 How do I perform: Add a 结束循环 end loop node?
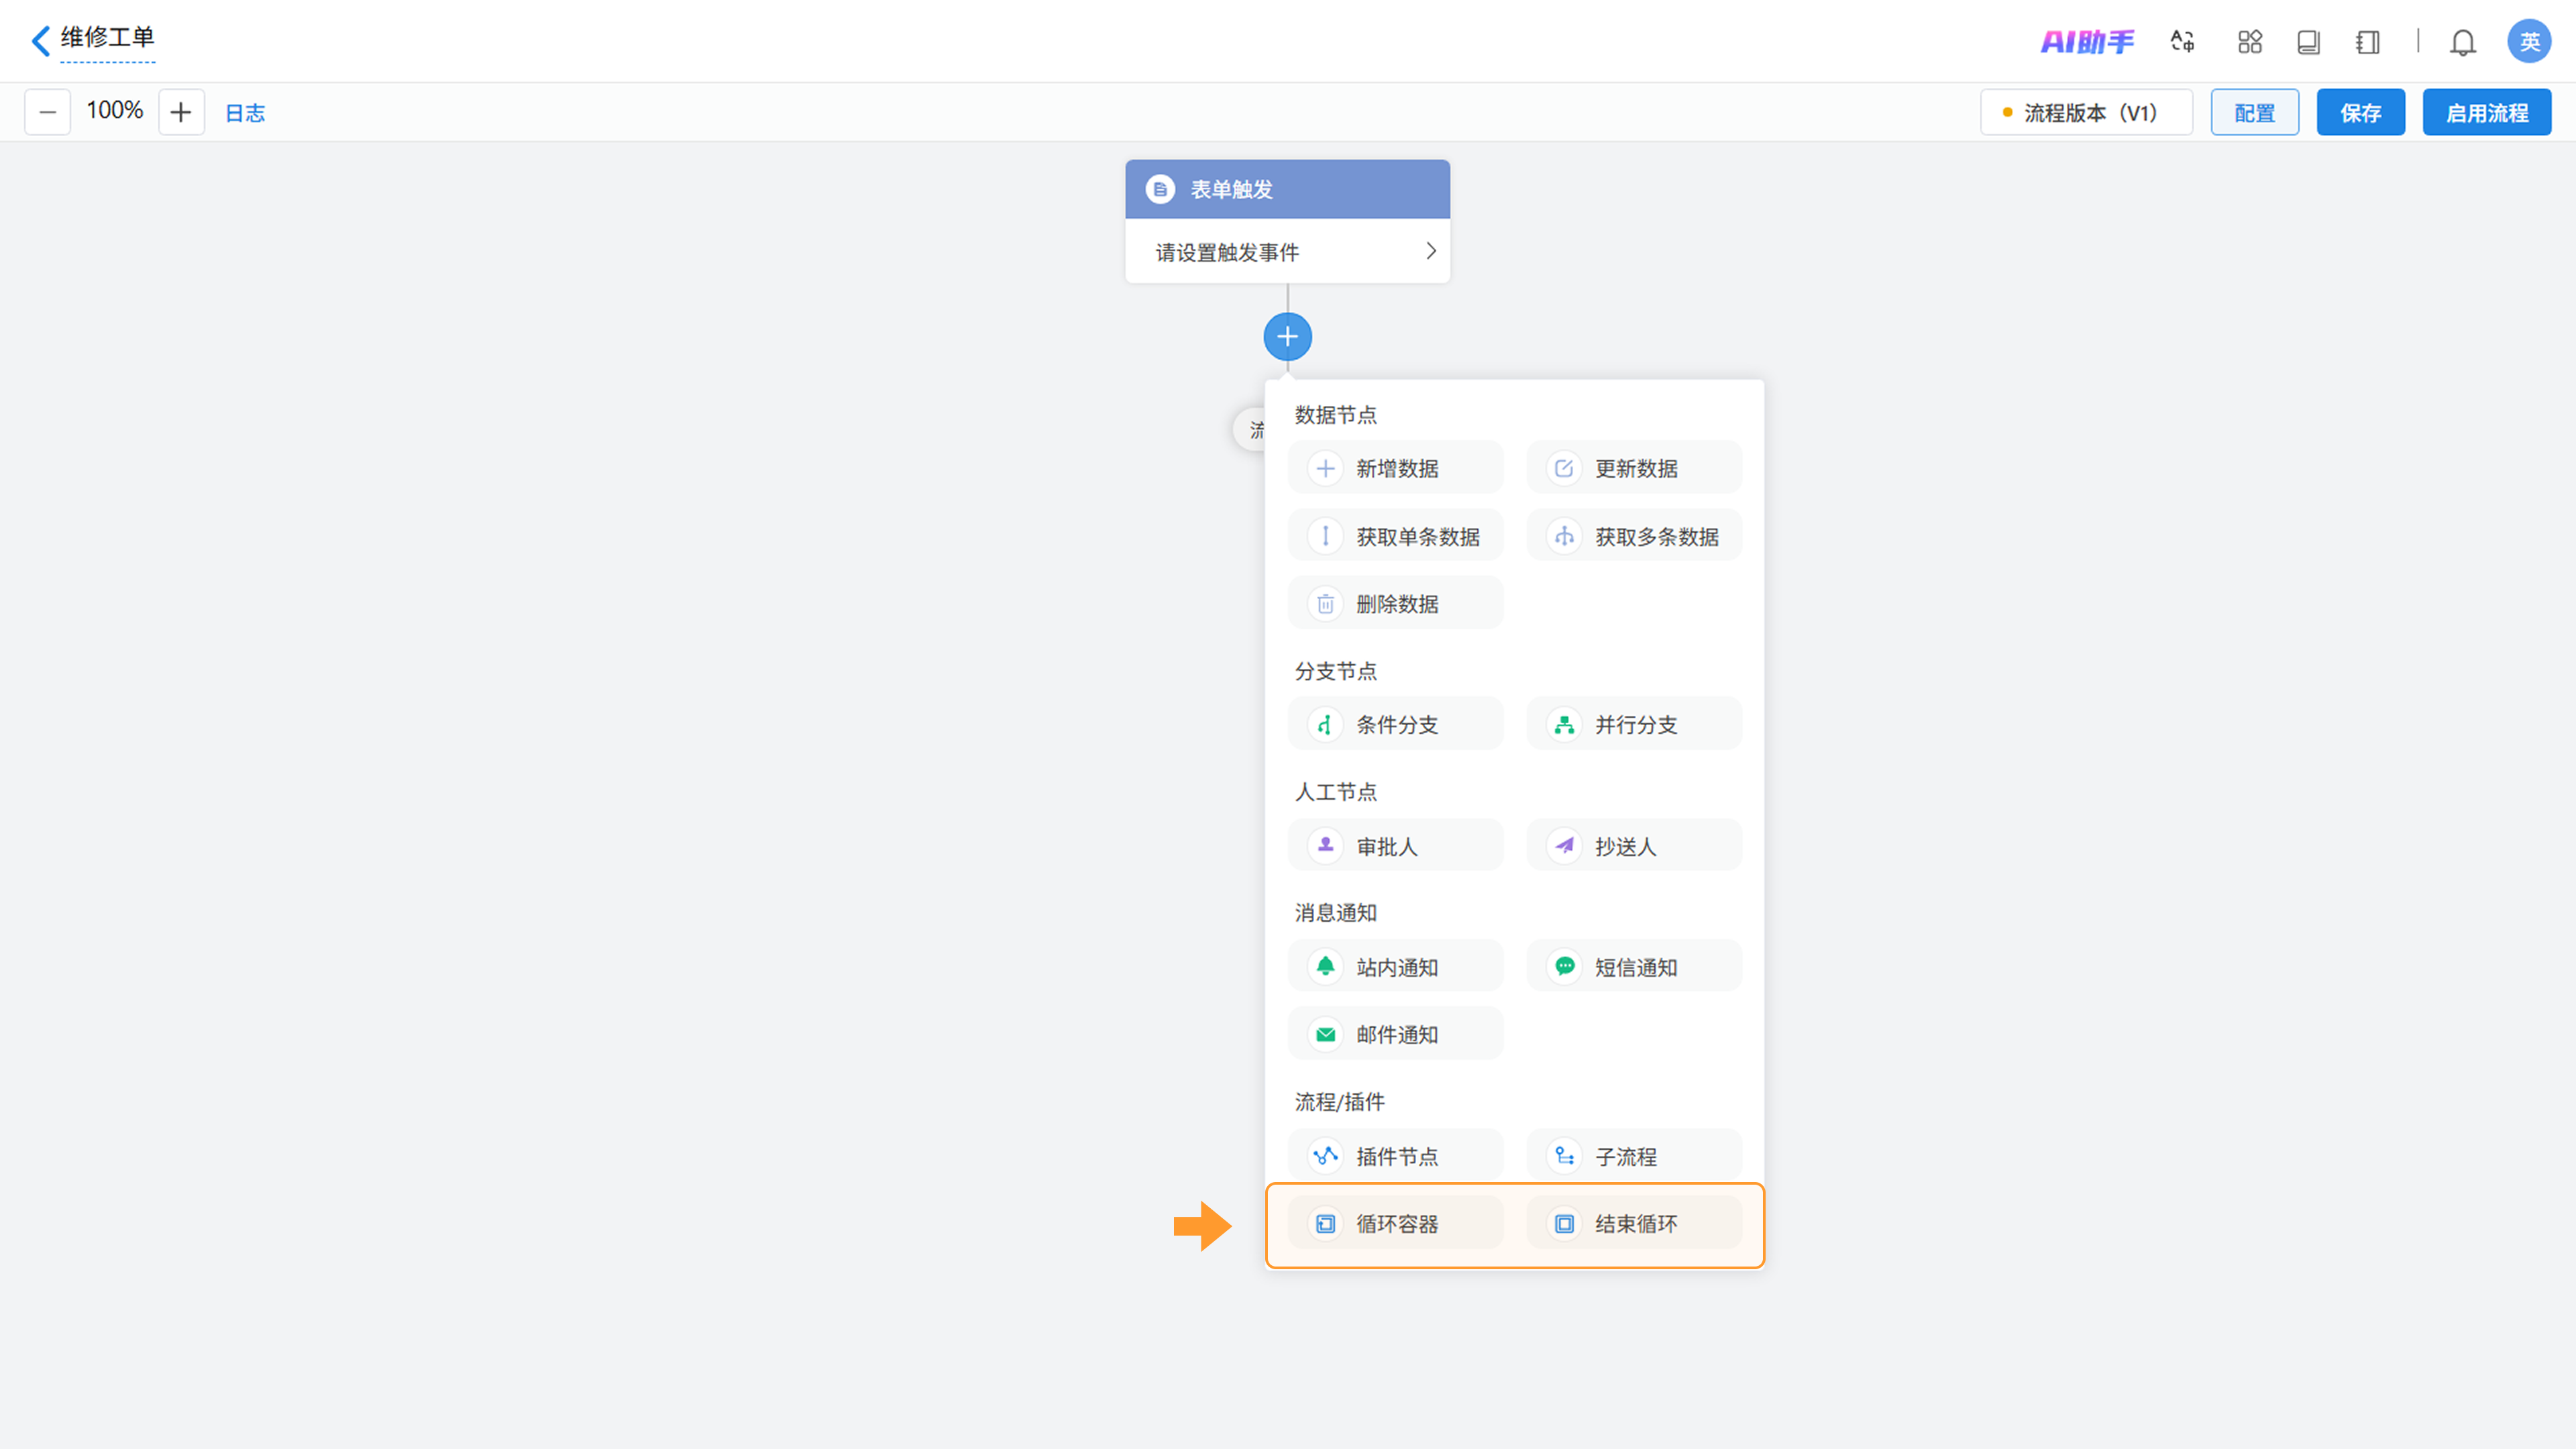coord(1634,1223)
